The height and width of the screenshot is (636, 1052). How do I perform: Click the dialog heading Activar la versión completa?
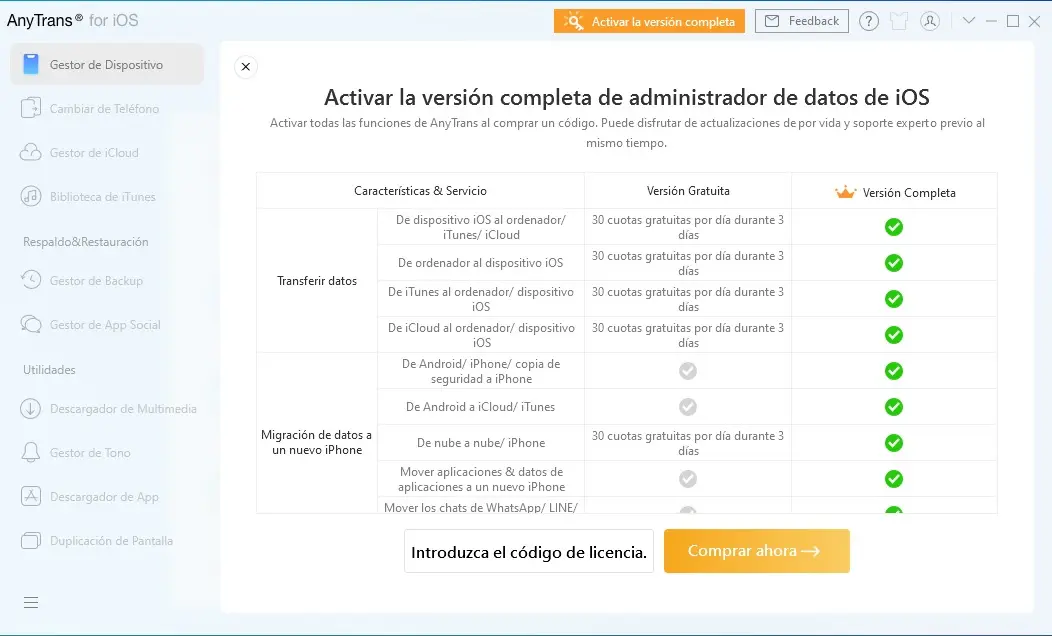(x=627, y=97)
